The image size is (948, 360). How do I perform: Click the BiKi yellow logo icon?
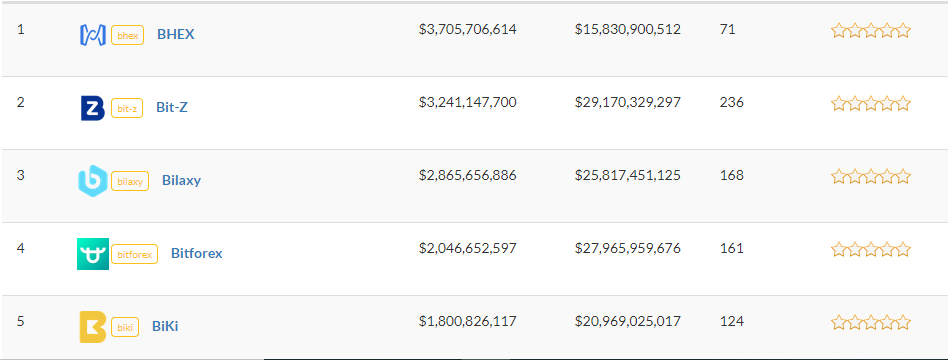93,327
